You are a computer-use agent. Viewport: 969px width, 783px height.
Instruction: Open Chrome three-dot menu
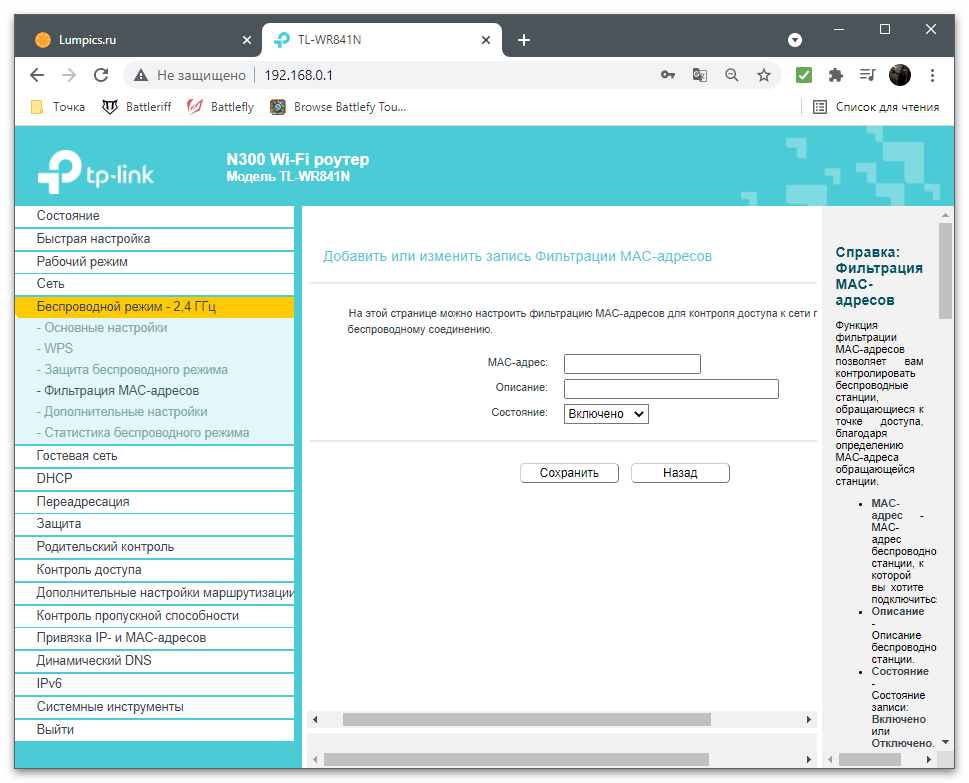(932, 75)
